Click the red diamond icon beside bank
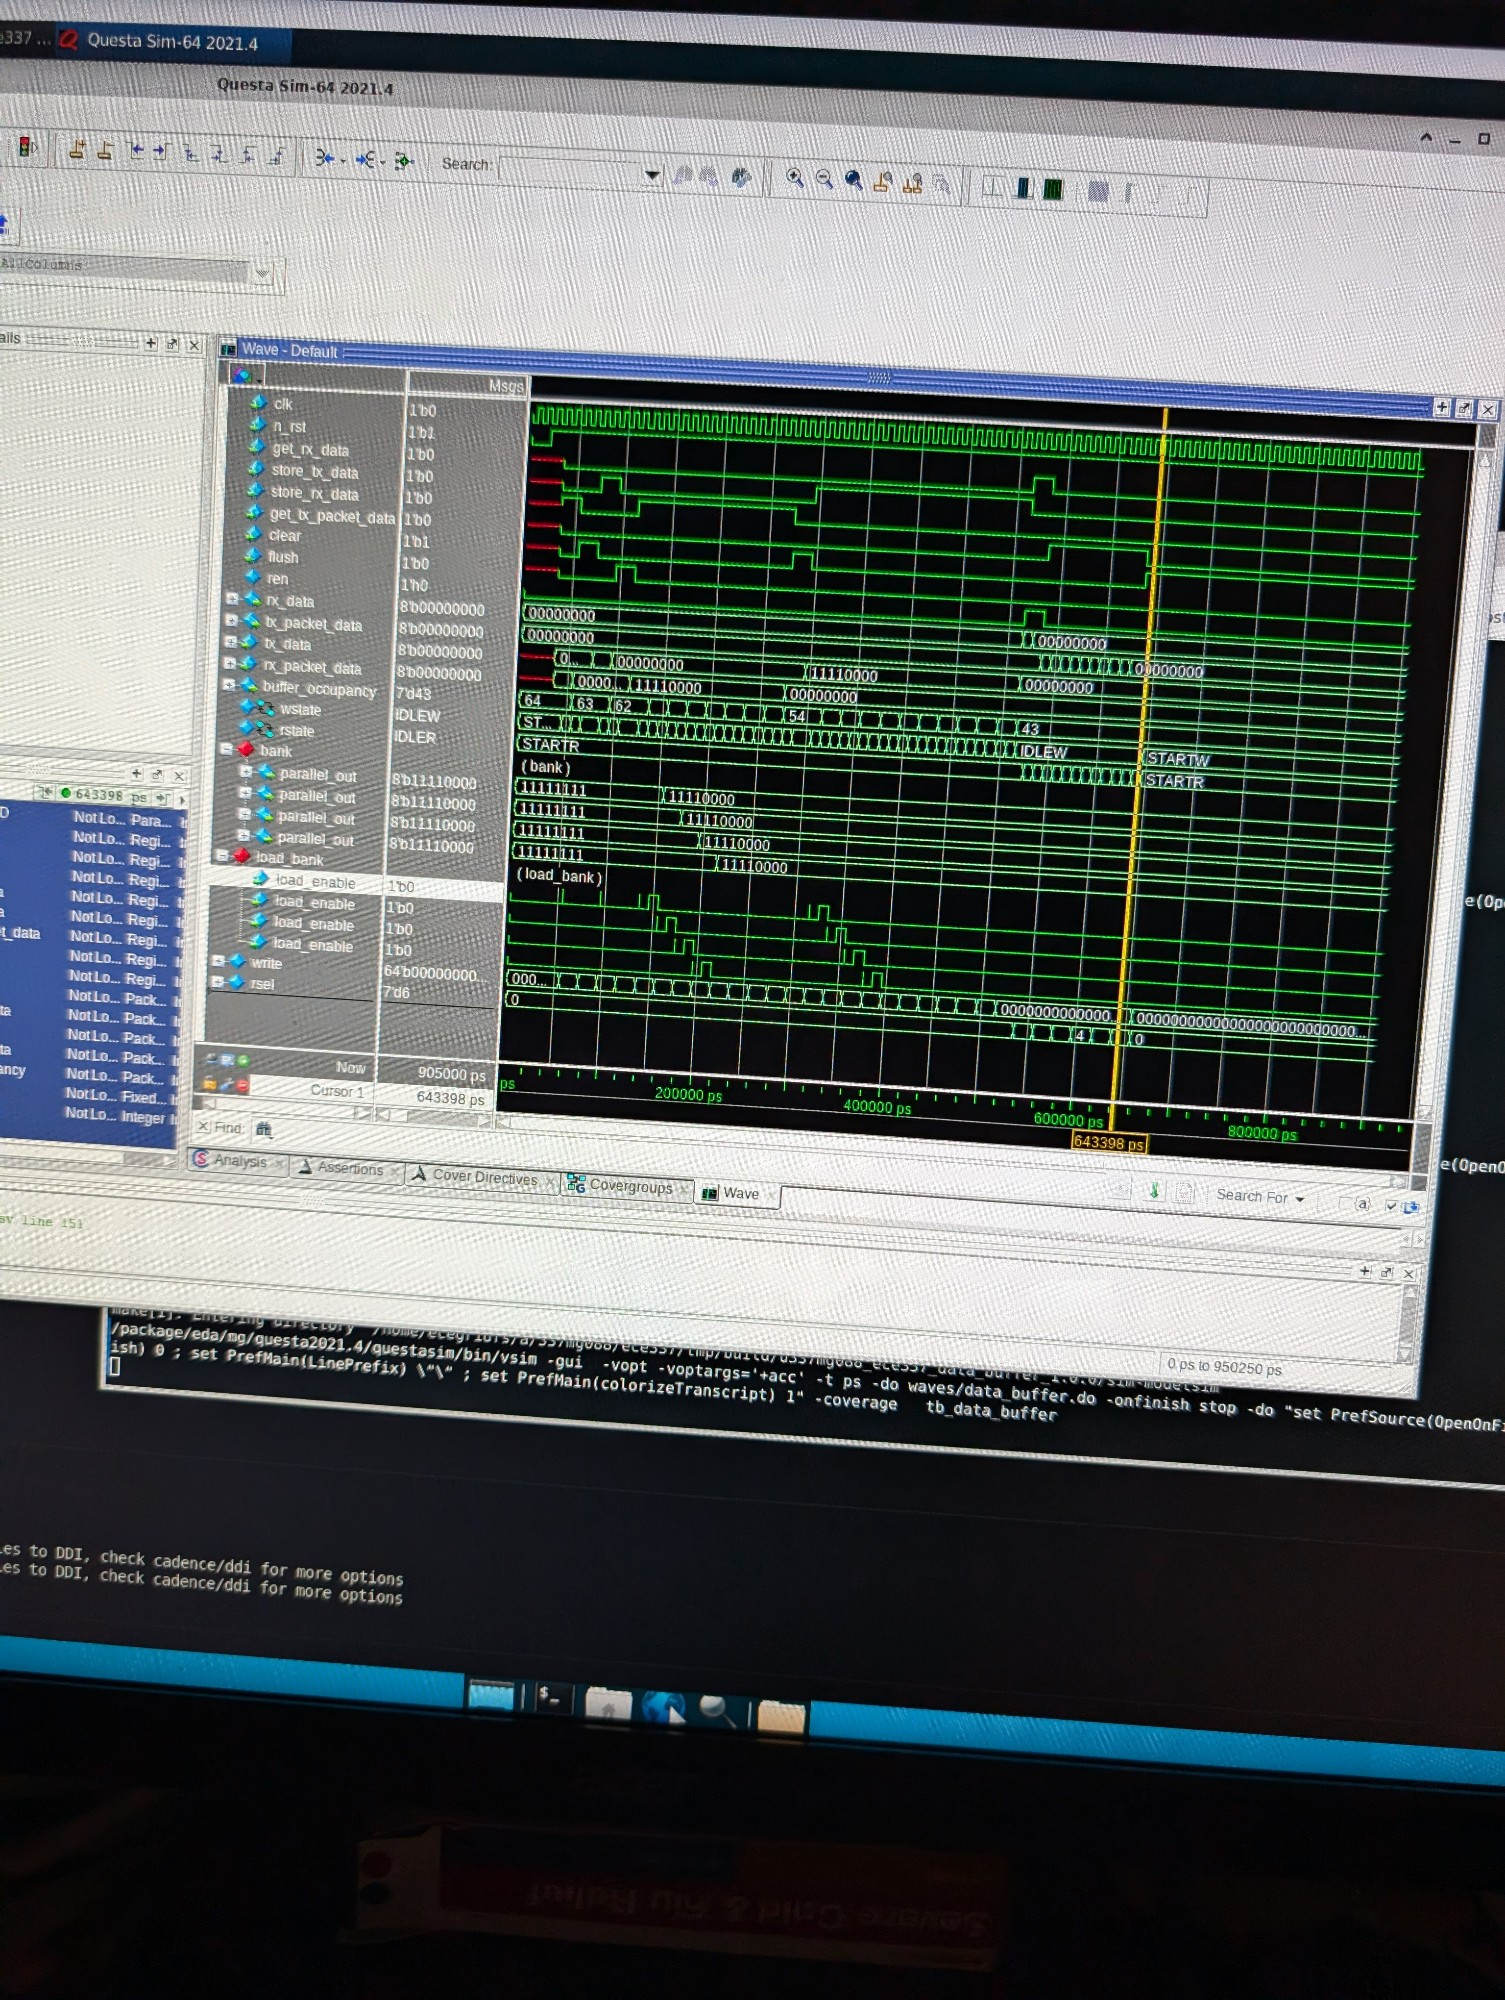This screenshot has width=1505, height=2000. [x=246, y=749]
